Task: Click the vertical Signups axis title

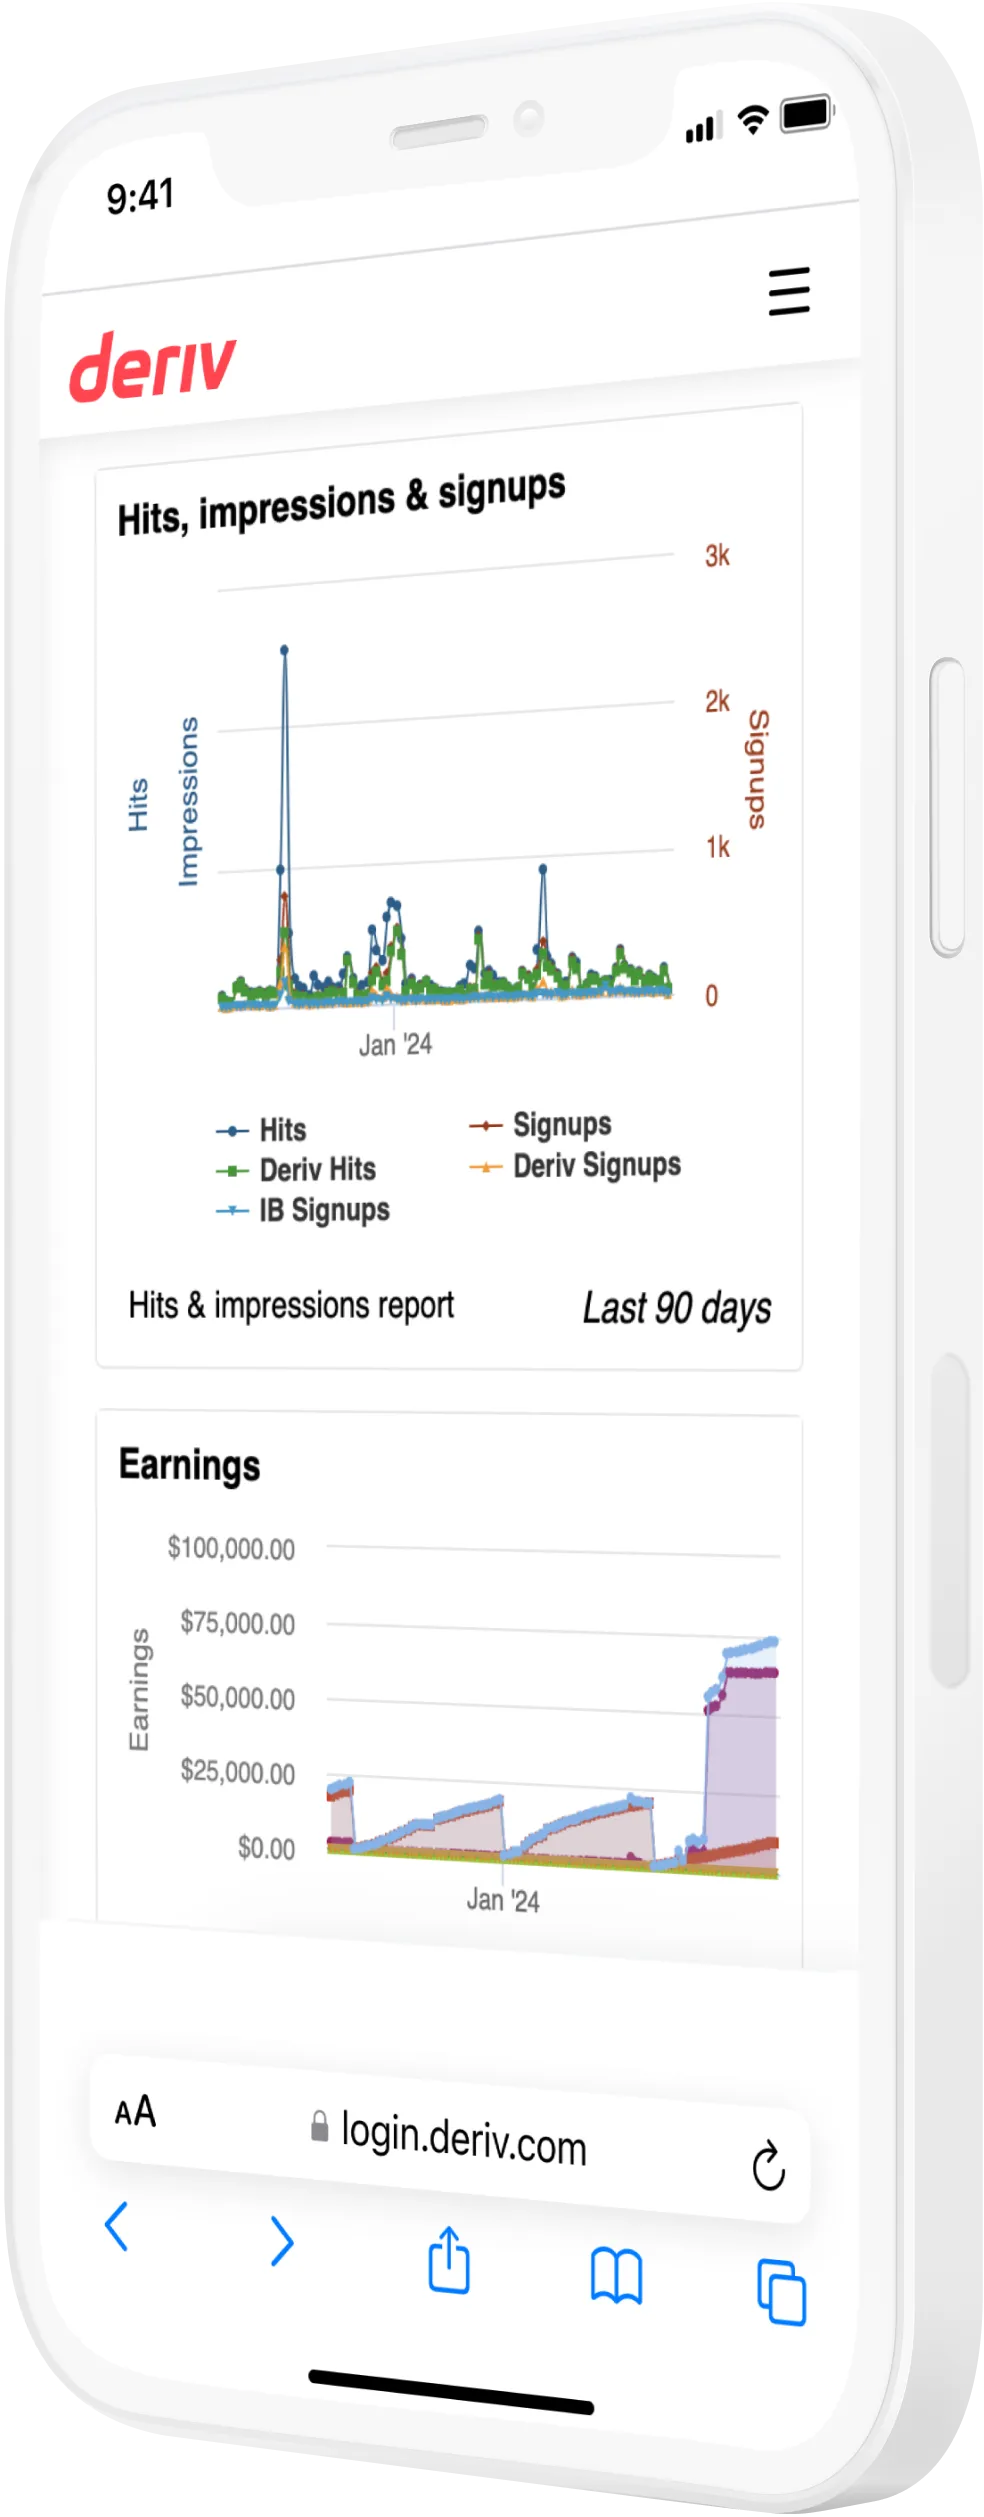Action: 758,769
